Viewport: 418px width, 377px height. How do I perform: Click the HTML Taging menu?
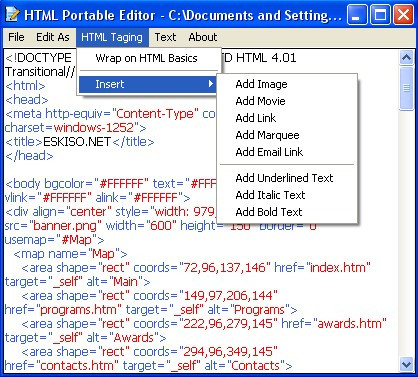112,37
